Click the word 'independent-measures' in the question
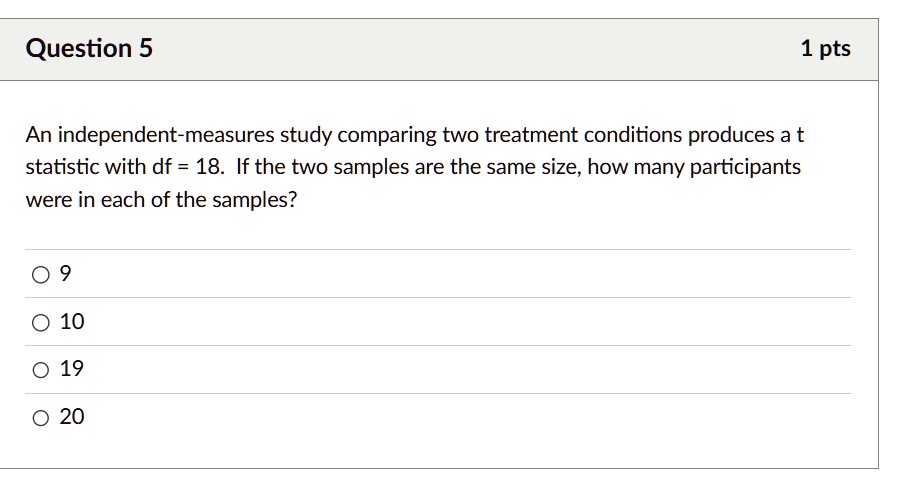 click(x=166, y=135)
